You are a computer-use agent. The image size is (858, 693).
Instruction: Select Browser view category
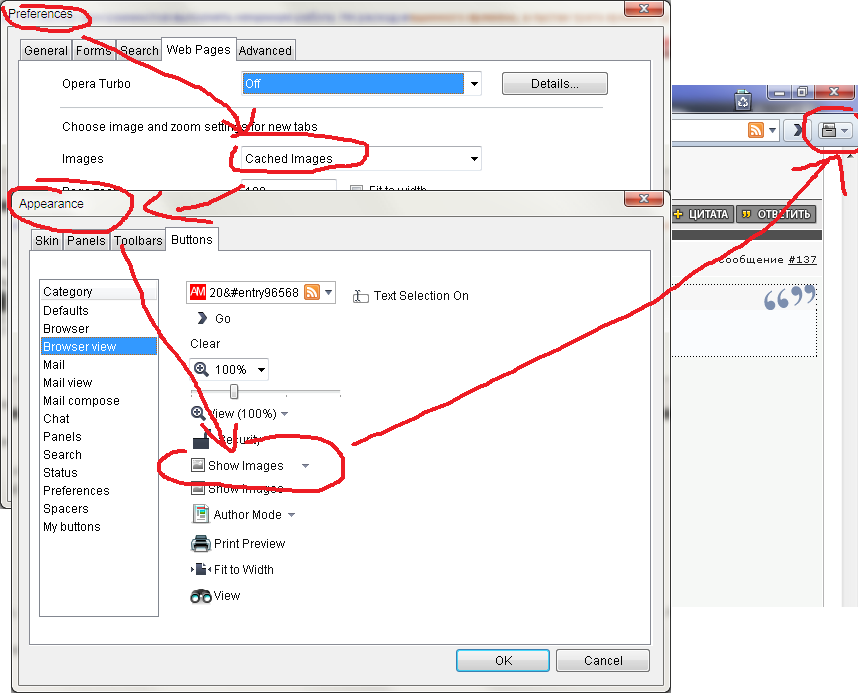click(98, 346)
